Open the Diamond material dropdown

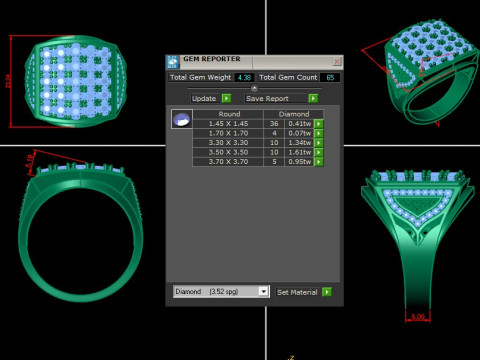263,291
